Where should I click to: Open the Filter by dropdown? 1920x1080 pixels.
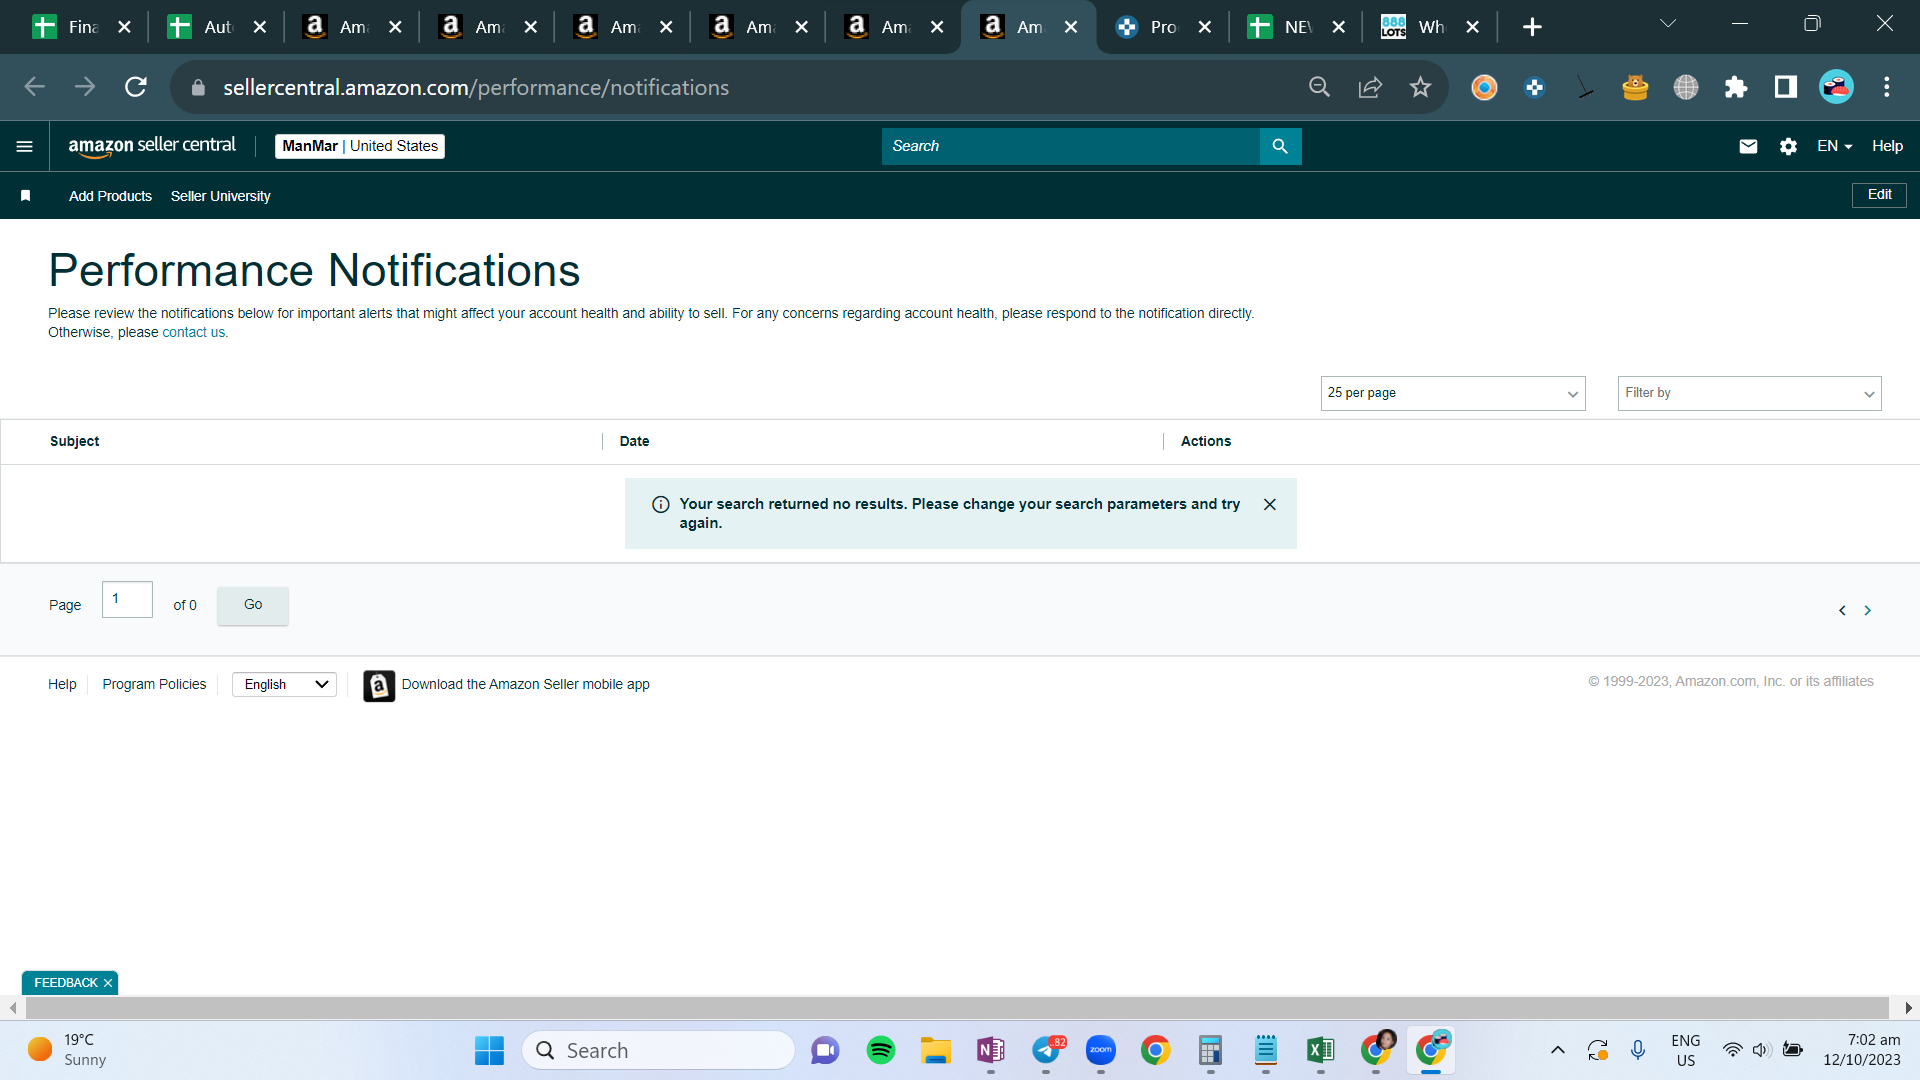1749,393
